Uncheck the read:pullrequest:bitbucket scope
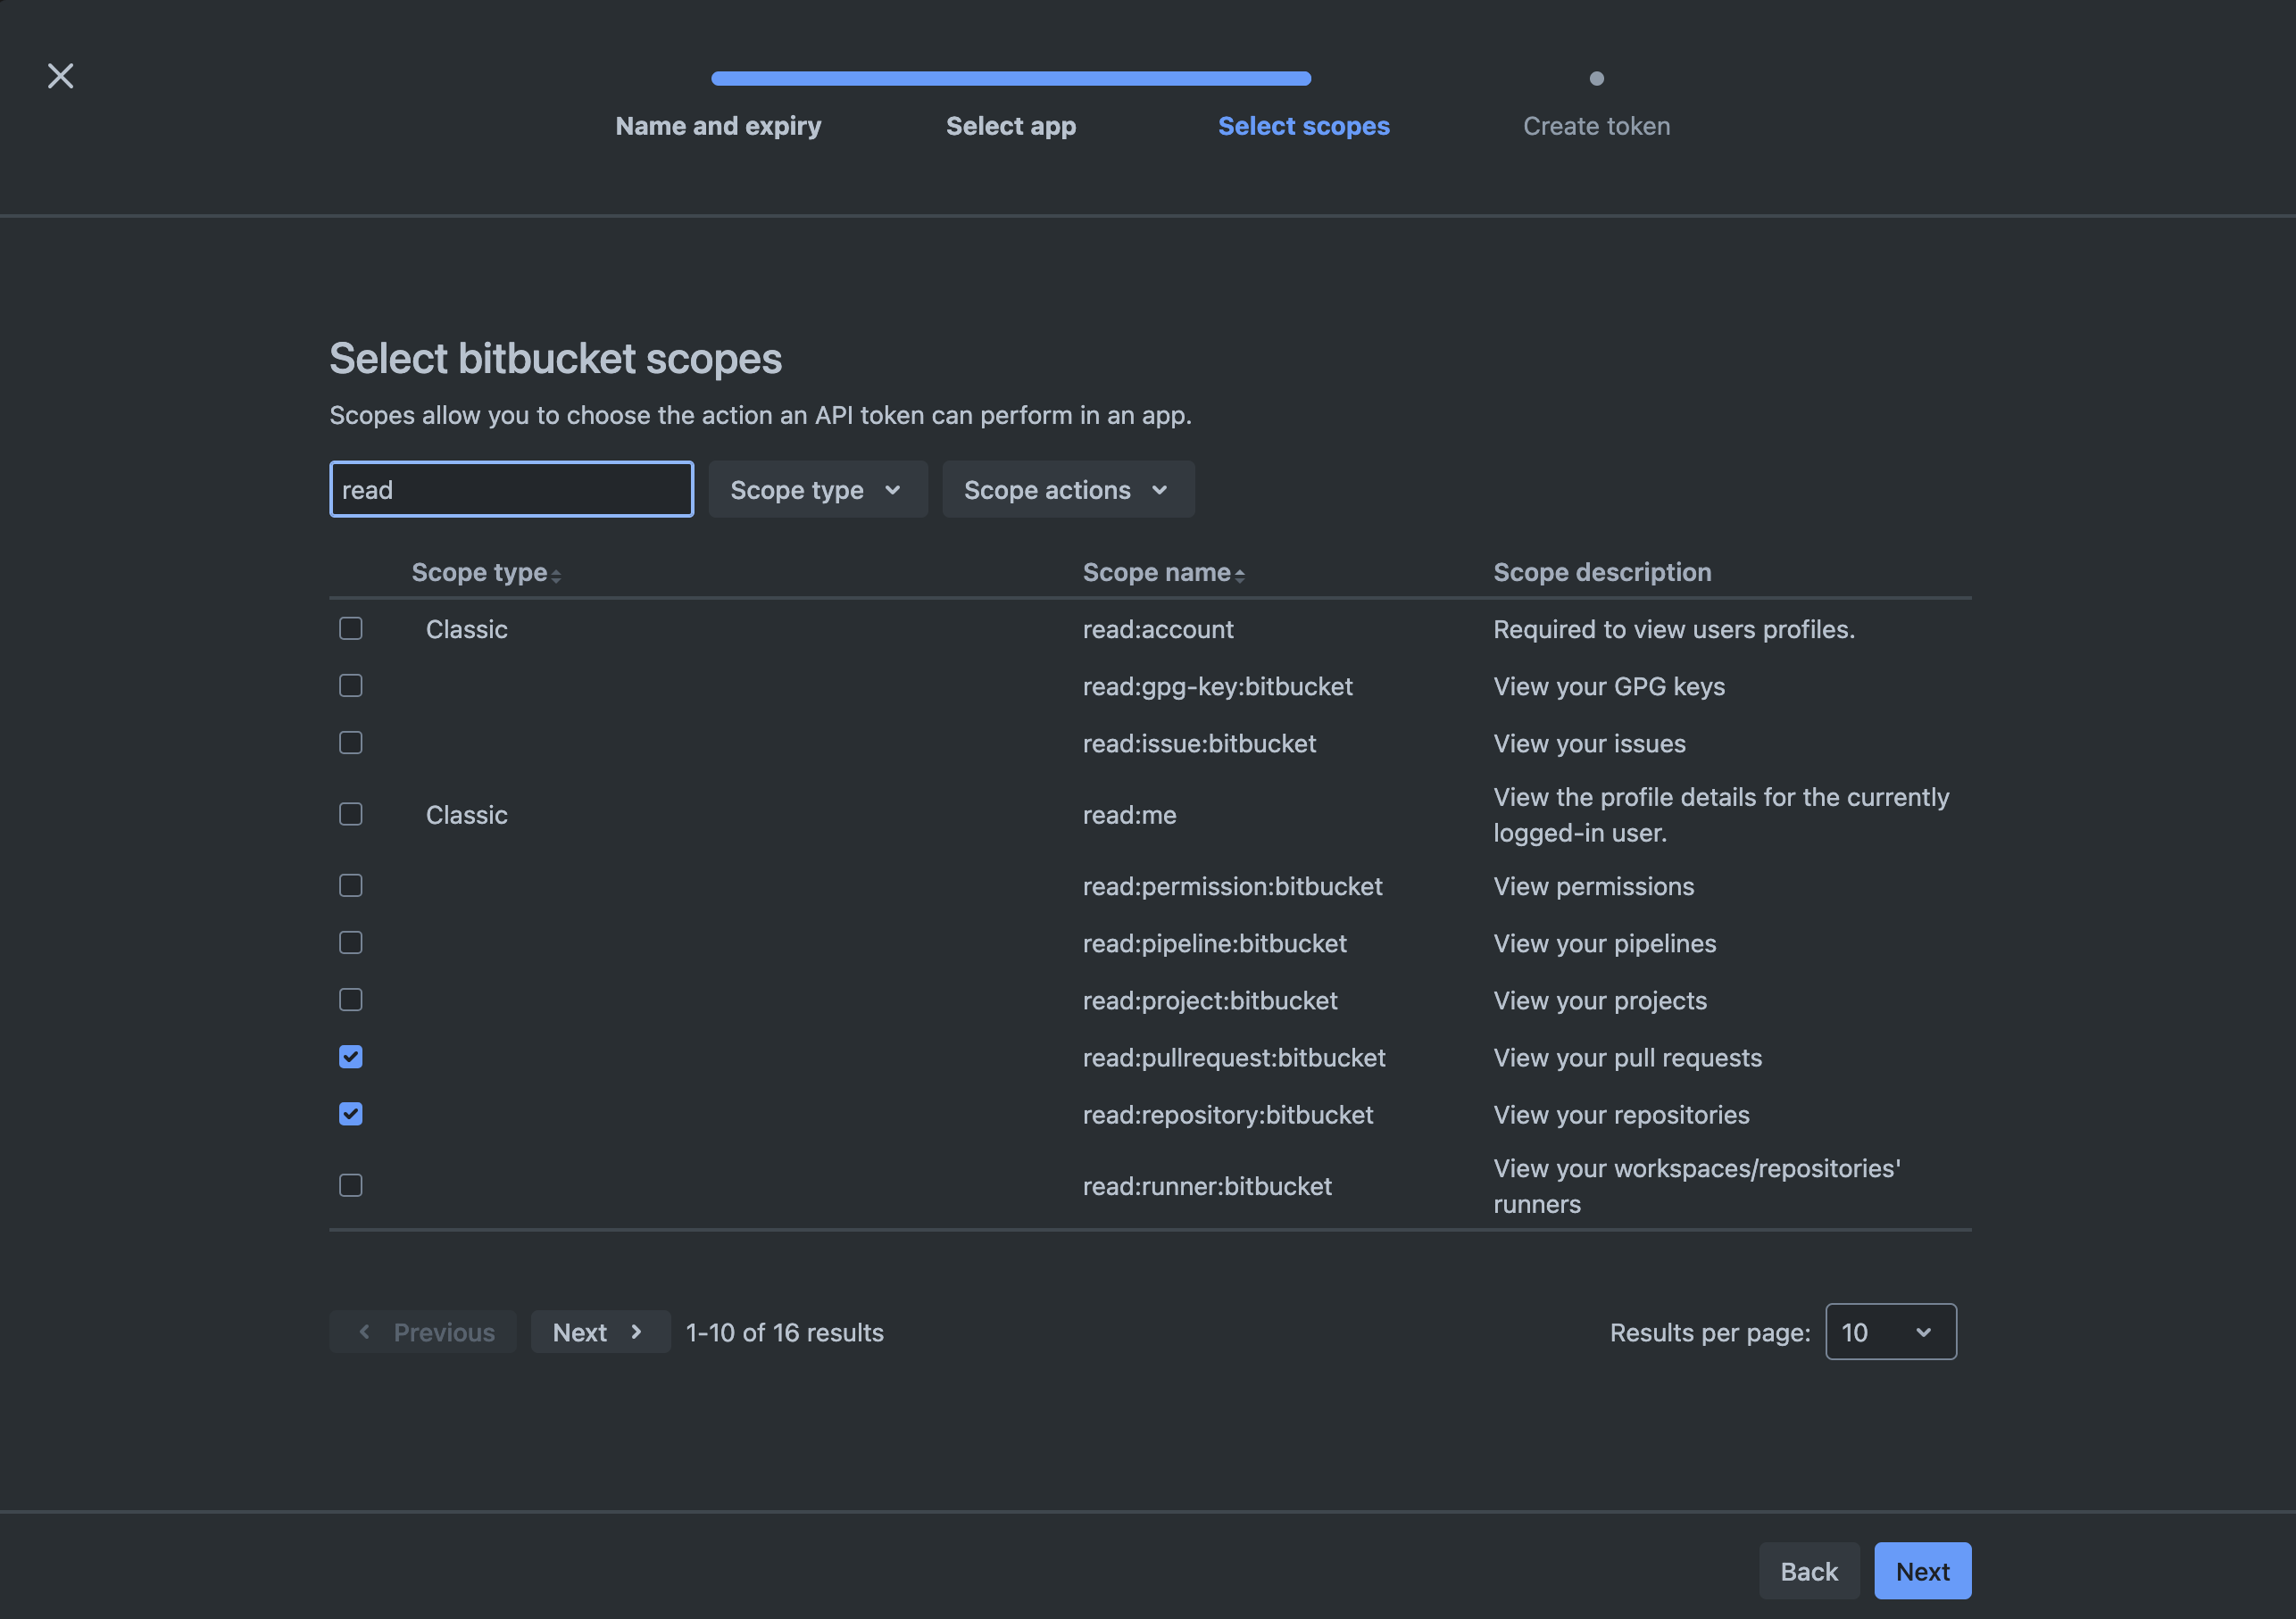2296x1619 pixels. click(x=351, y=1056)
